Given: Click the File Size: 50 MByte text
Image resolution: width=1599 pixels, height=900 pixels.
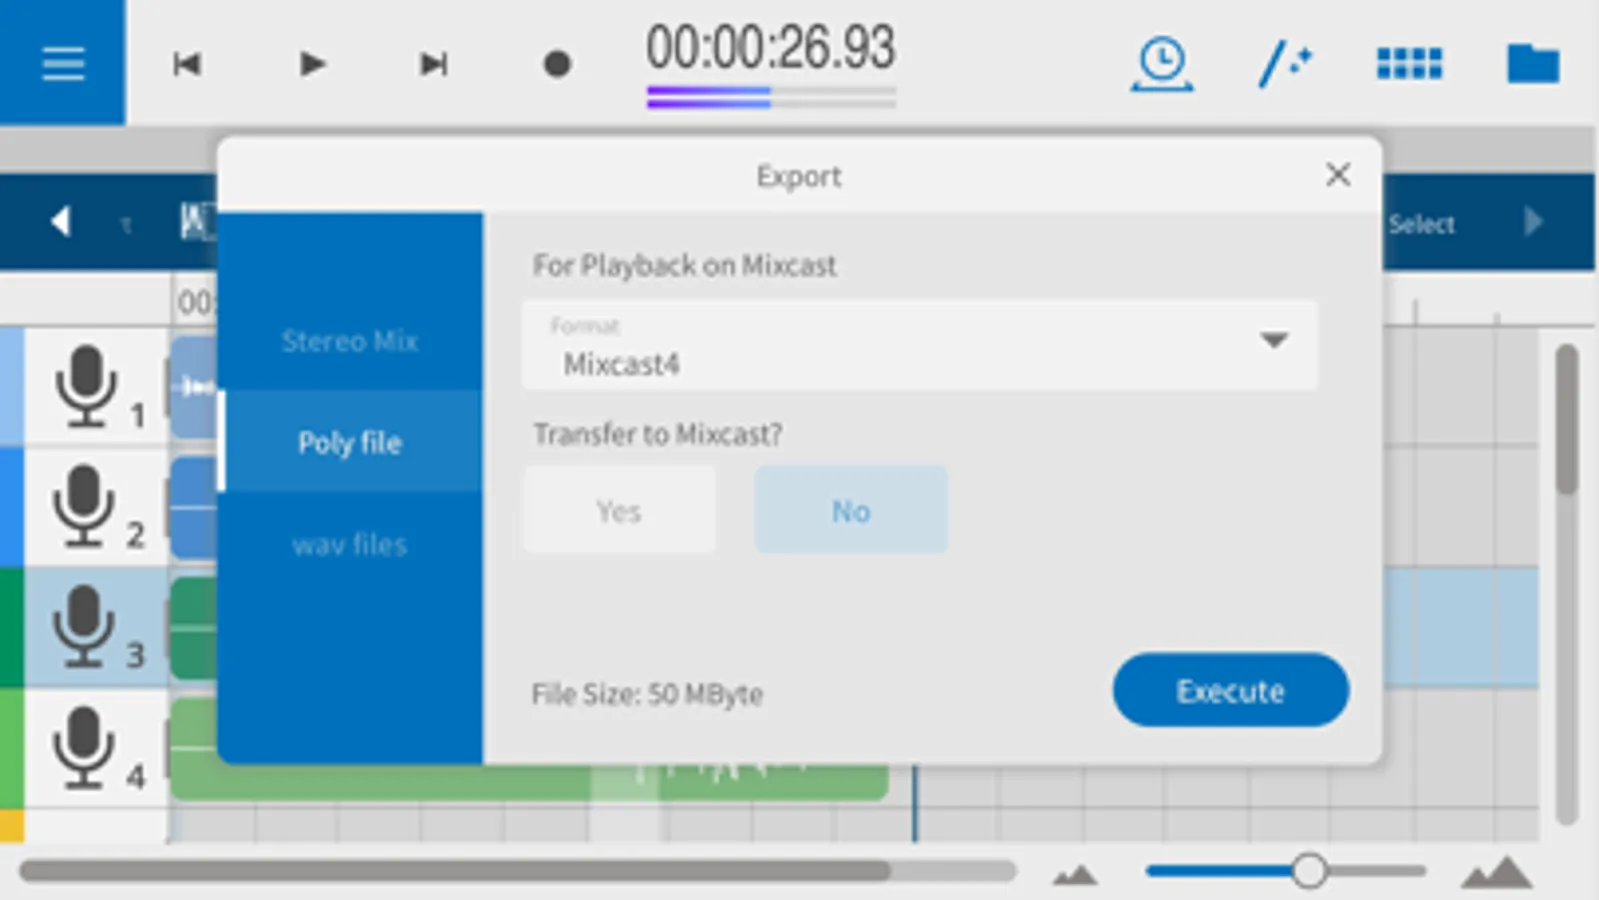Looking at the screenshot, I should tap(647, 694).
